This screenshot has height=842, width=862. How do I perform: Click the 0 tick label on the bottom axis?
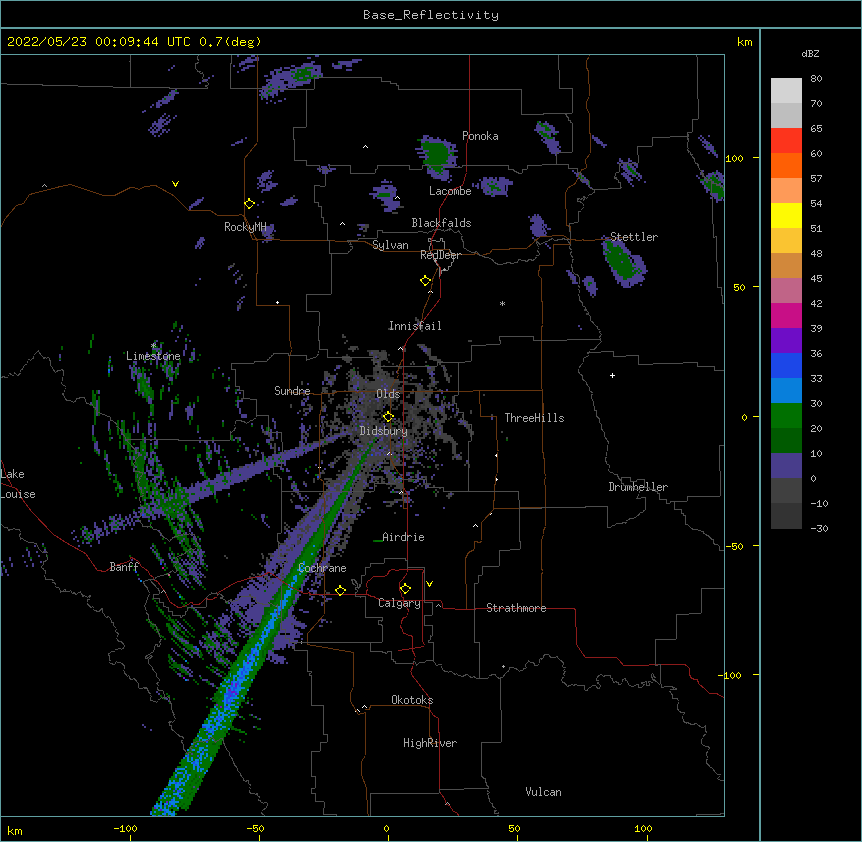click(386, 828)
